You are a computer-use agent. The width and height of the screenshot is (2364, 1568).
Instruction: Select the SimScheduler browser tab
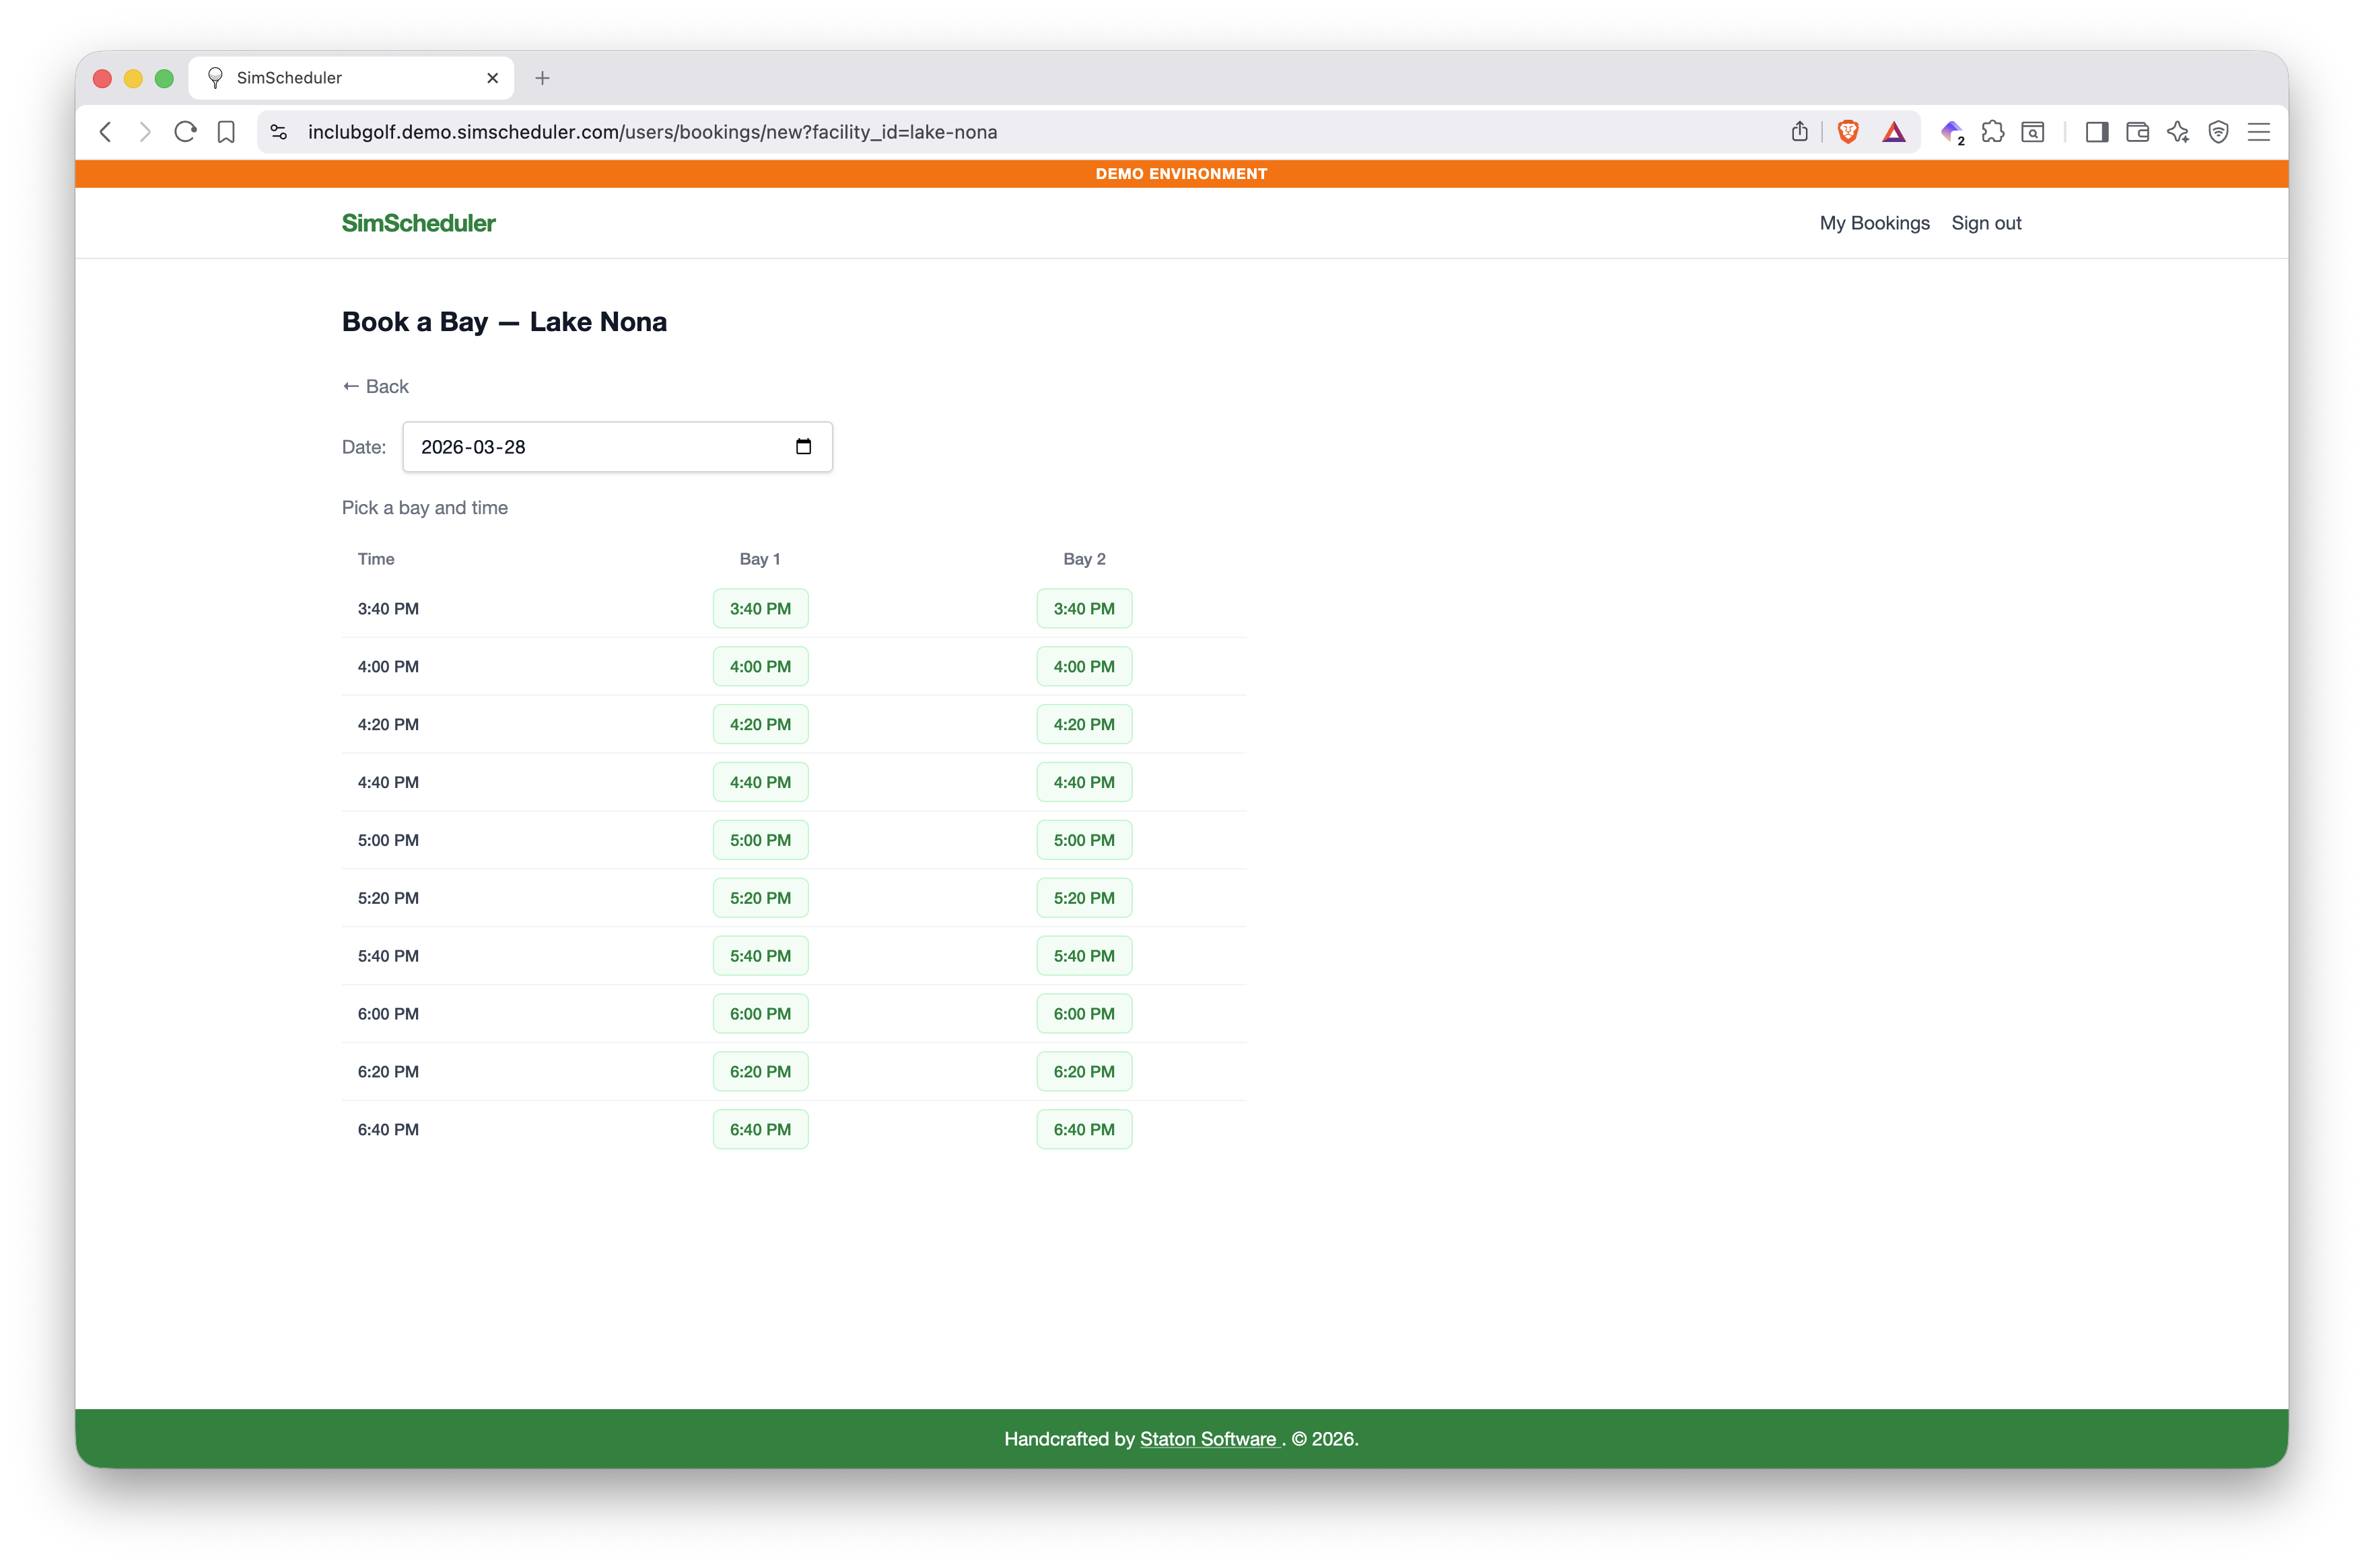coord(340,78)
